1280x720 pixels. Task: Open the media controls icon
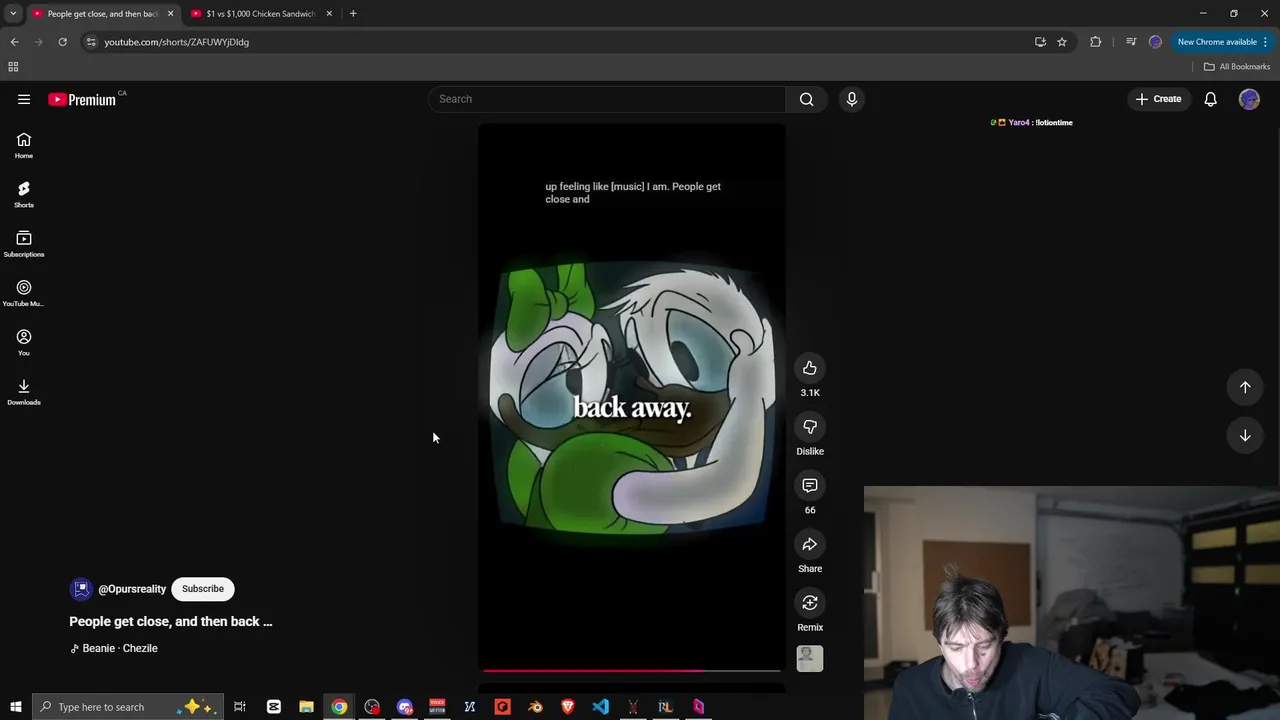coord(1131,42)
